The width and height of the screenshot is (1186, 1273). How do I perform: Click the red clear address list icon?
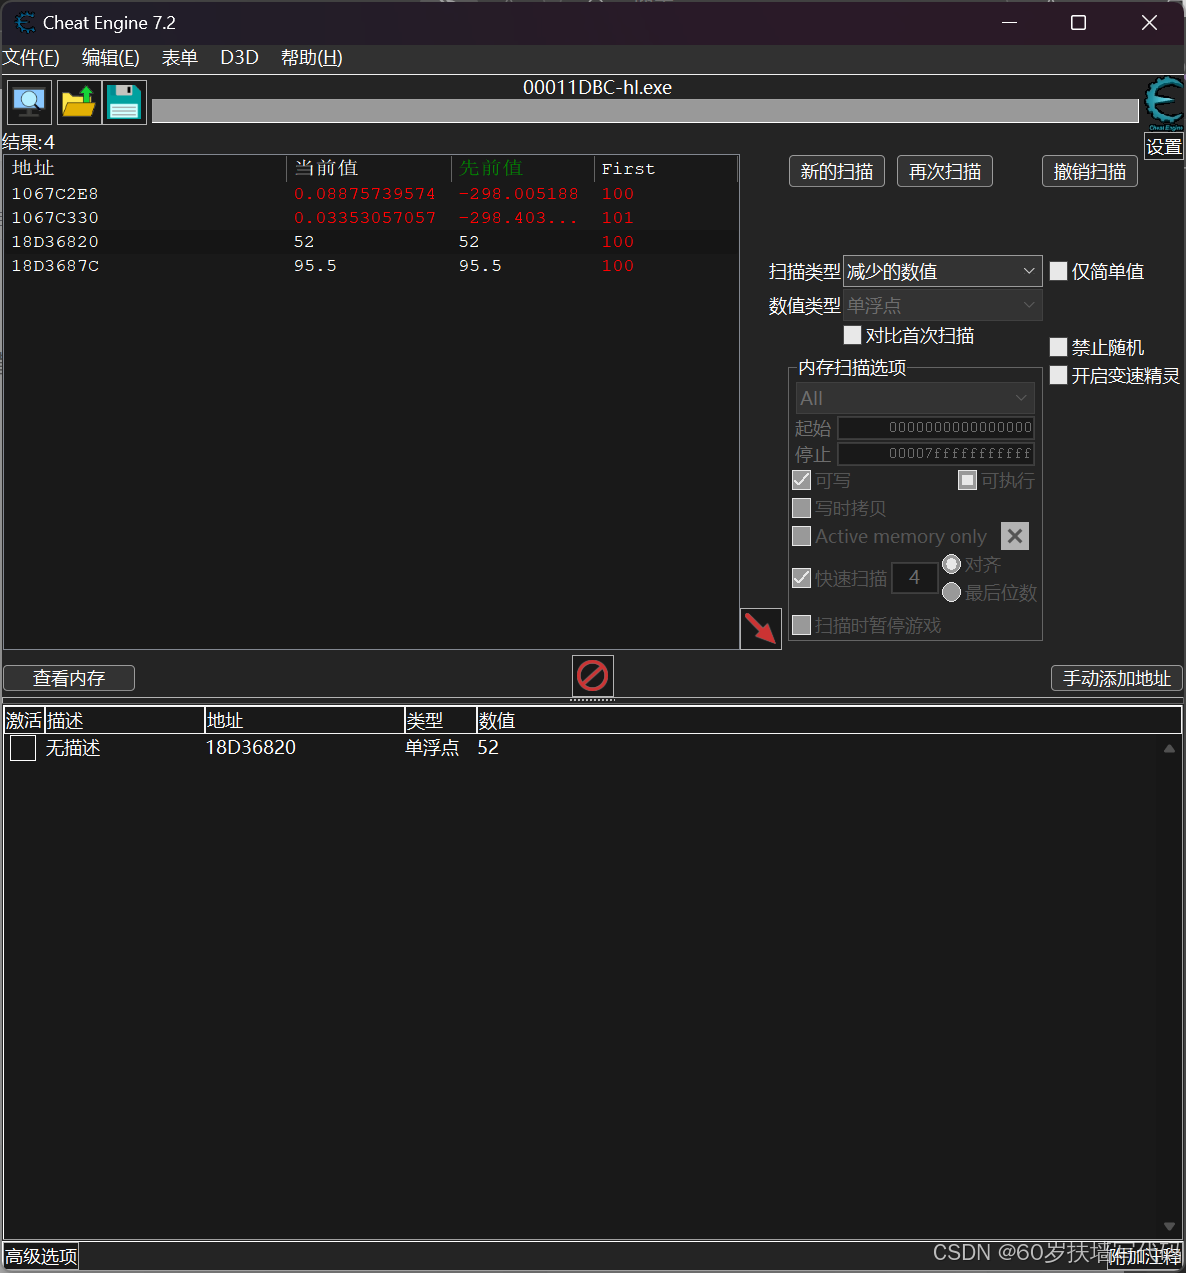click(x=593, y=676)
